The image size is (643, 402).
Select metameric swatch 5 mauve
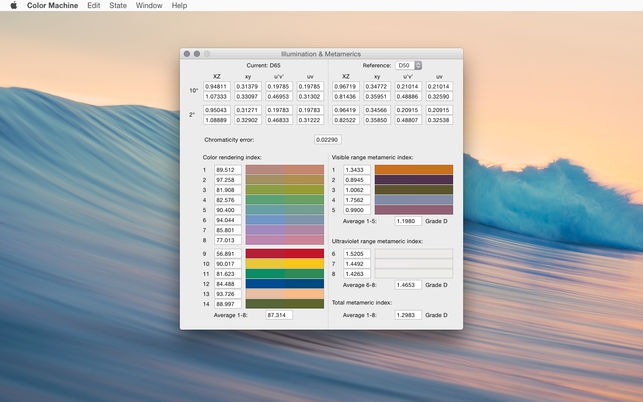tap(414, 210)
